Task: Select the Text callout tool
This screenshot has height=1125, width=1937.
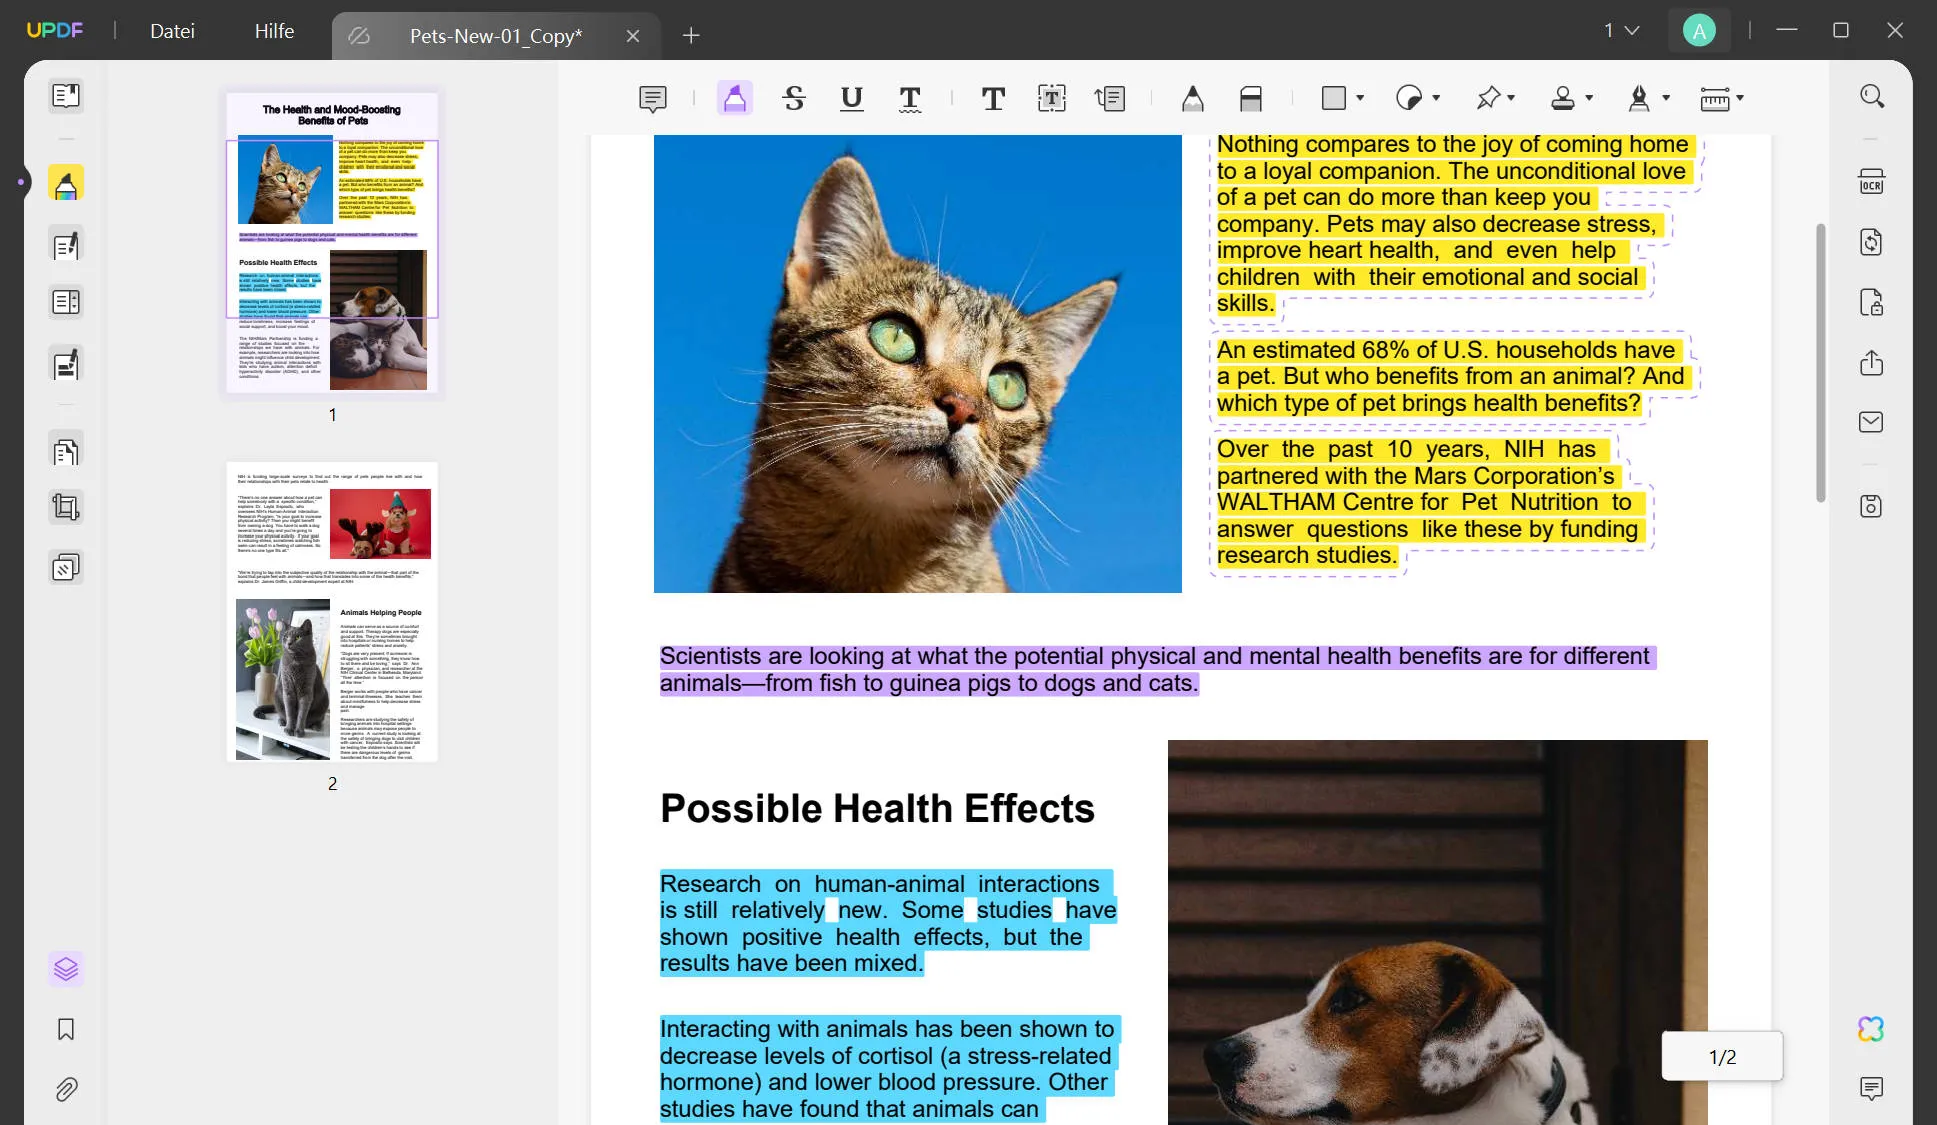Action: 1110,98
